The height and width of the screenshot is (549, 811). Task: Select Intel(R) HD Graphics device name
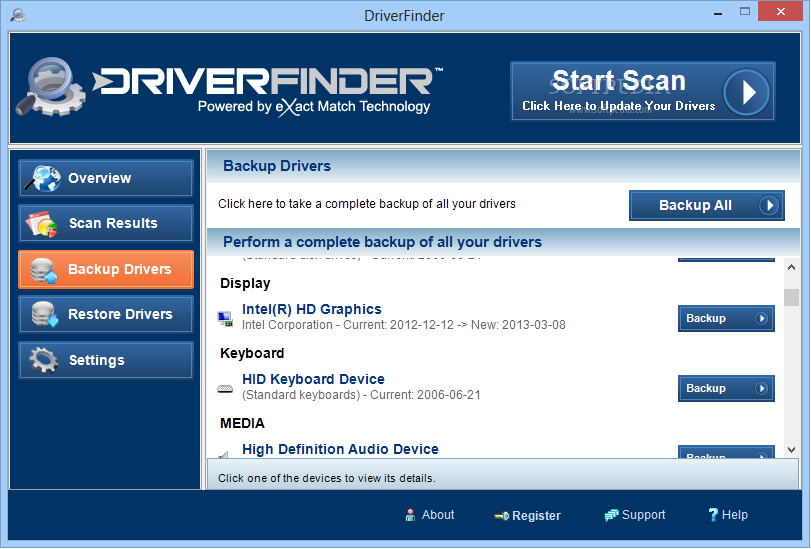(311, 309)
